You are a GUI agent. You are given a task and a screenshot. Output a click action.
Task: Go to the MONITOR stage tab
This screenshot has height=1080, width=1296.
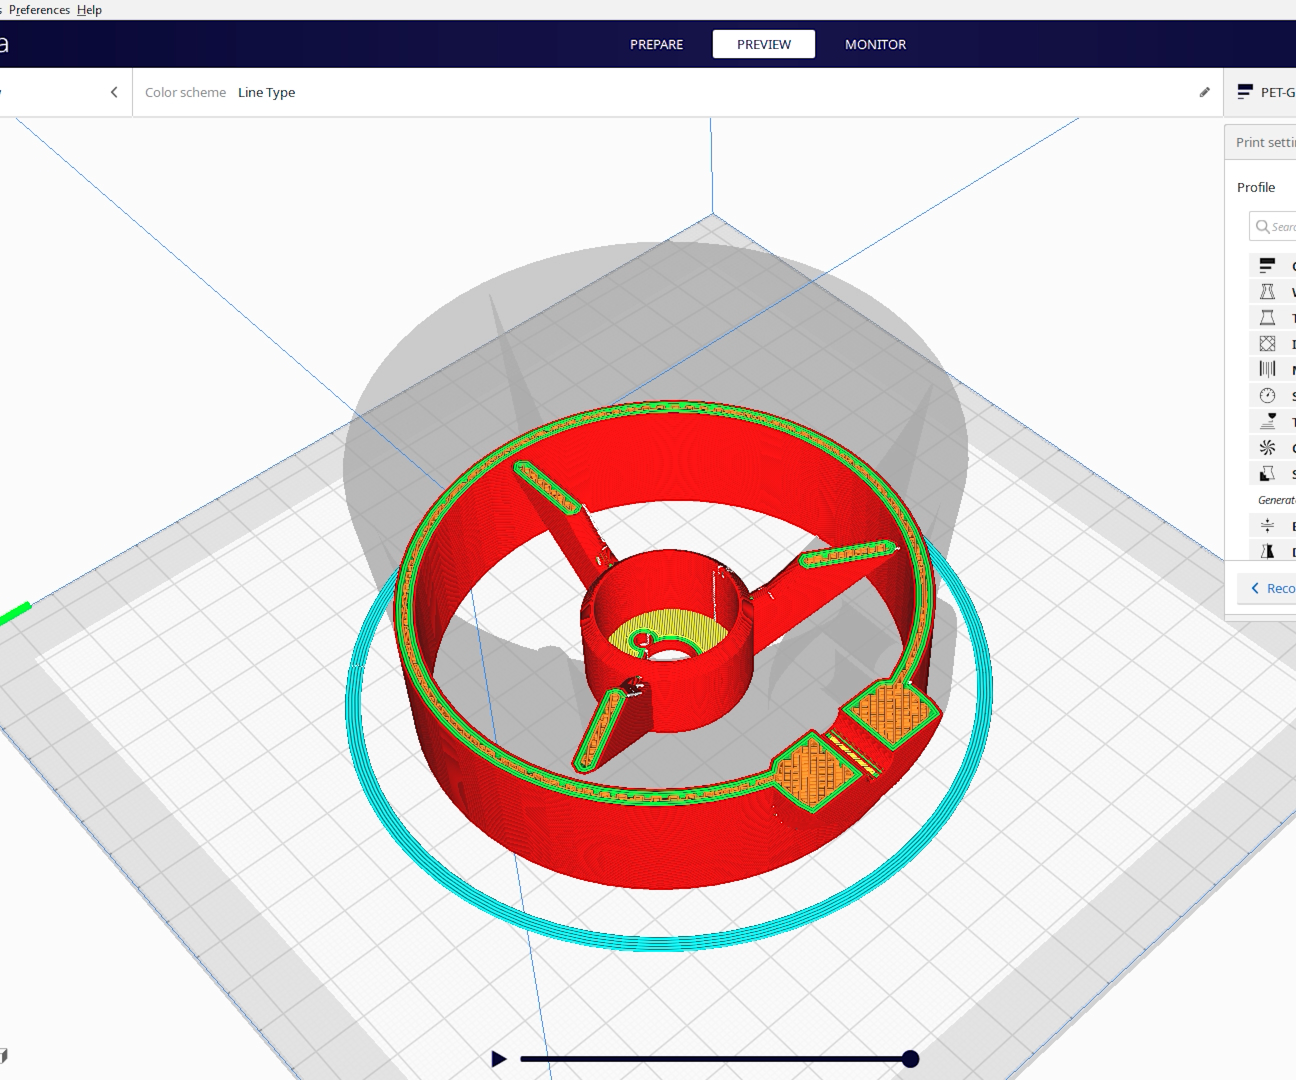875,44
